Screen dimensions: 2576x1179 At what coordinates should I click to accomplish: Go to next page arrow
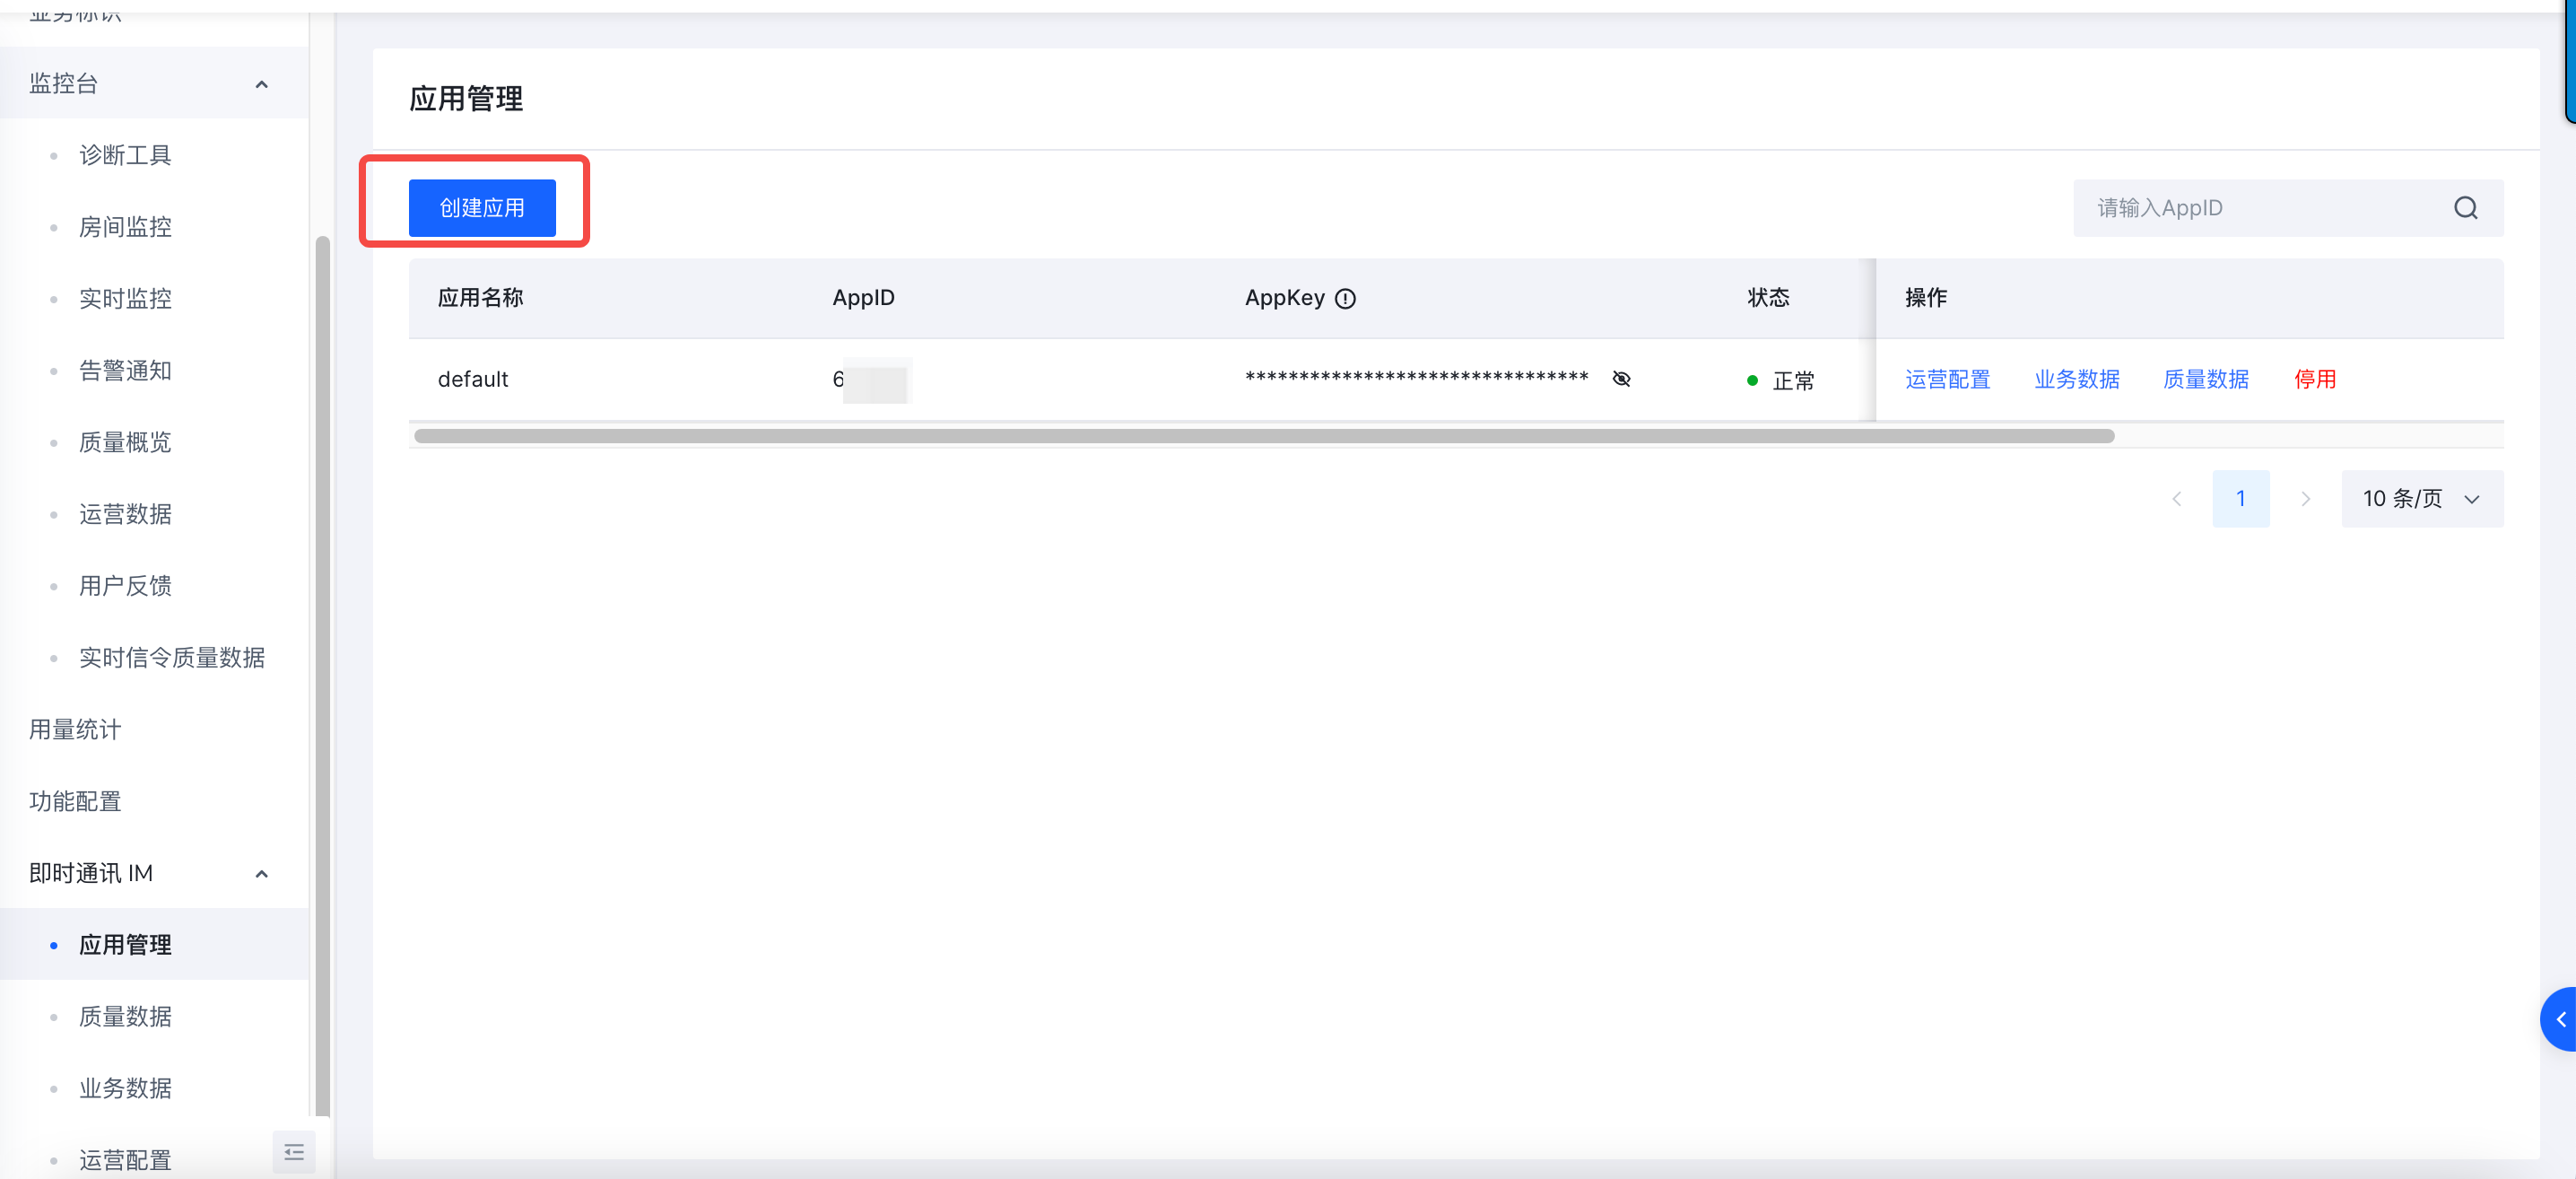click(x=2305, y=499)
